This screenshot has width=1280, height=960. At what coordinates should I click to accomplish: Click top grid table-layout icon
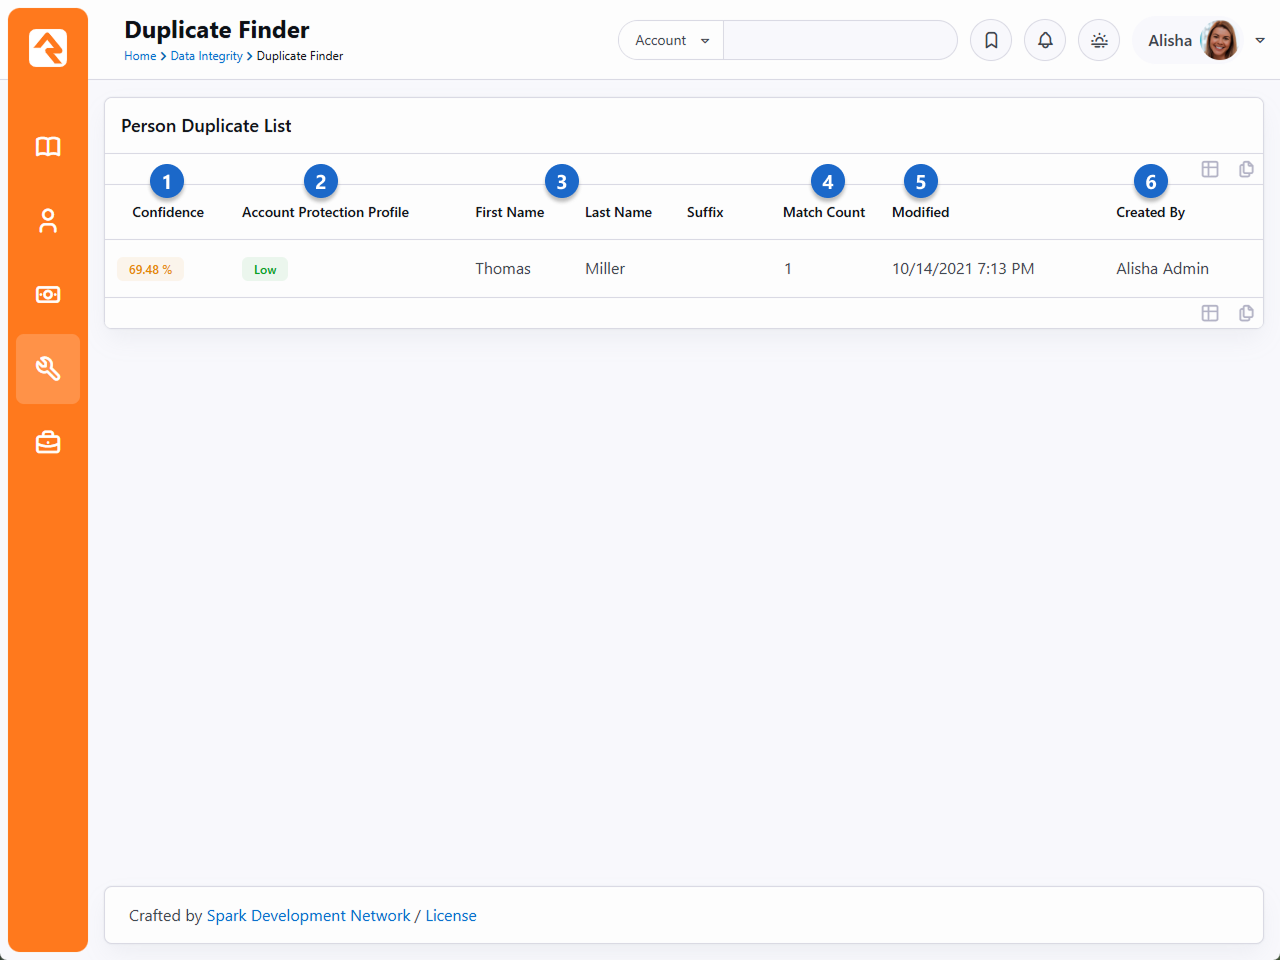coord(1210,169)
